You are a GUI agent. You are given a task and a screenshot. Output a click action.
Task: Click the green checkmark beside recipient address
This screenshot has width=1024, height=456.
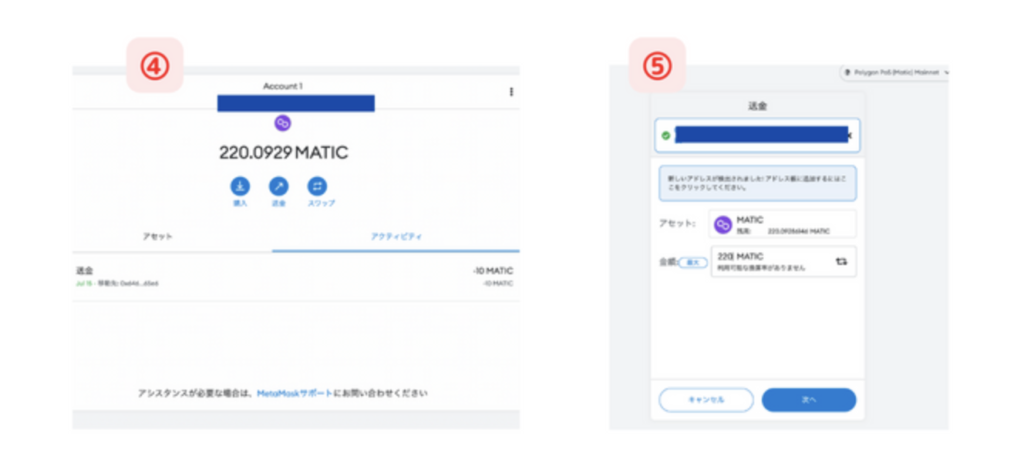tap(666, 134)
